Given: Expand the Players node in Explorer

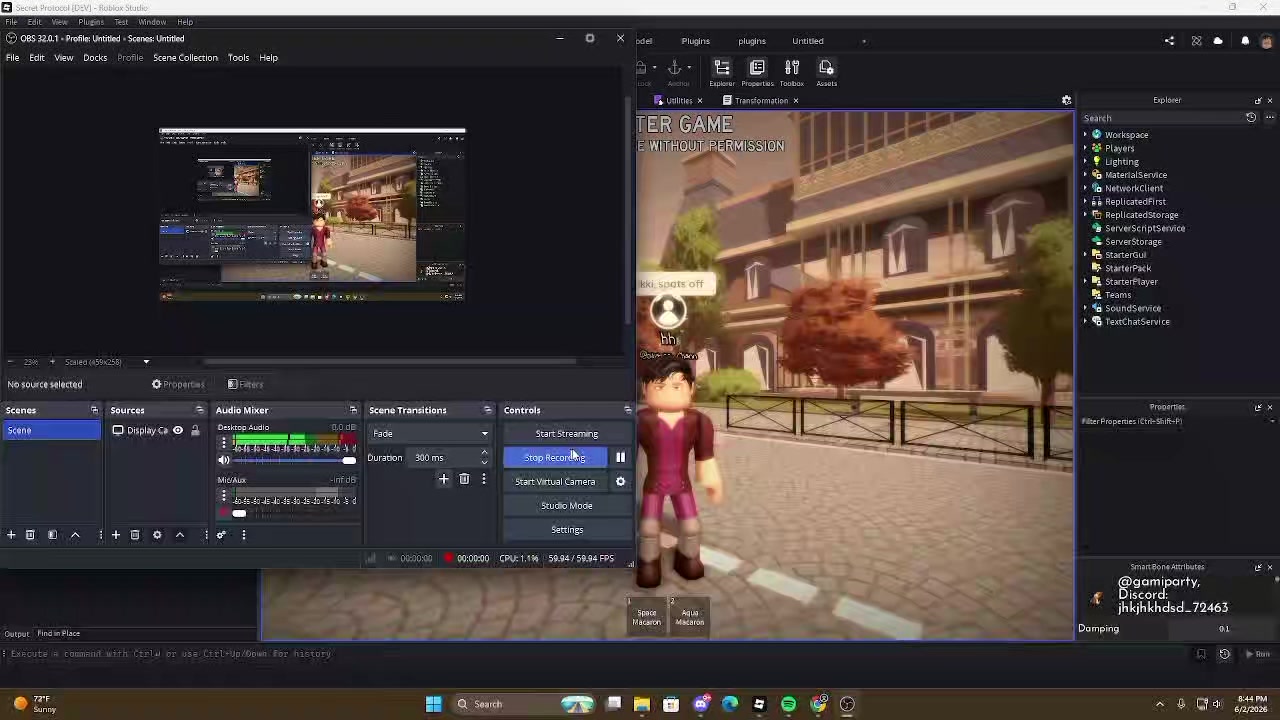Looking at the screenshot, I should (1085, 148).
